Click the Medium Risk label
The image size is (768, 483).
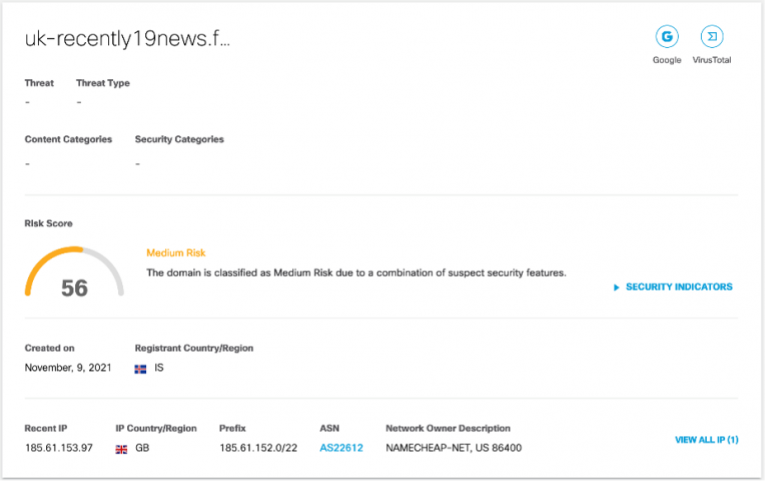[x=176, y=253]
